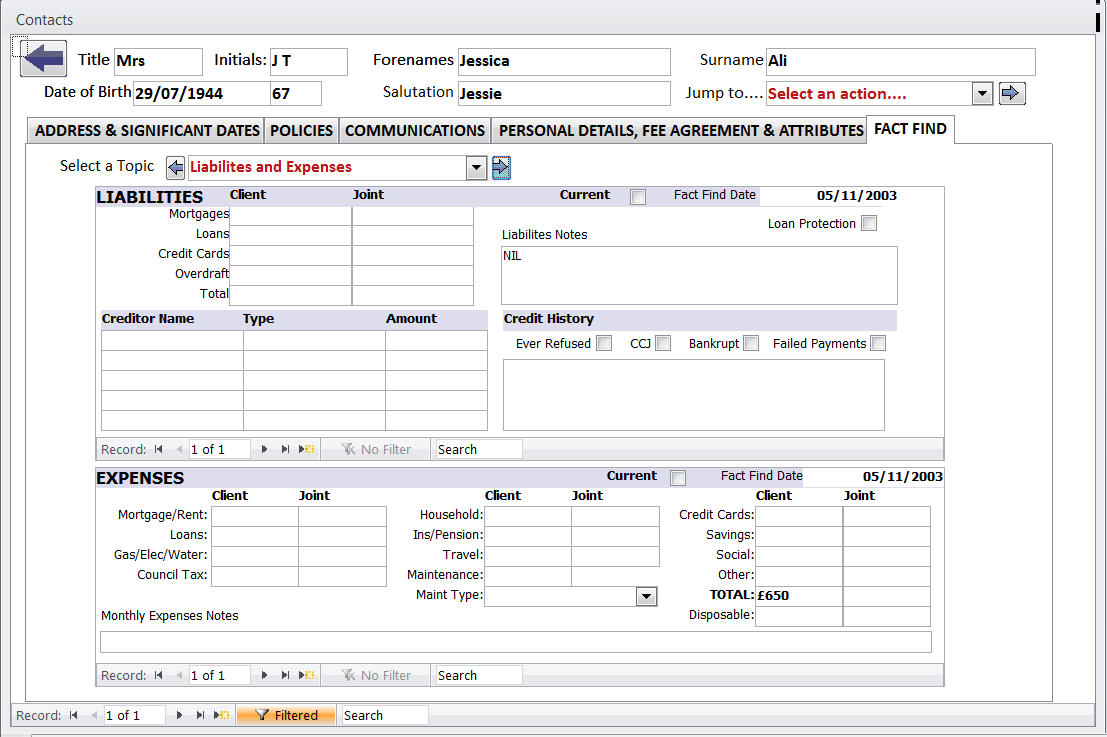
Task: Open the Jump to action dropdown
Action: 982,93
